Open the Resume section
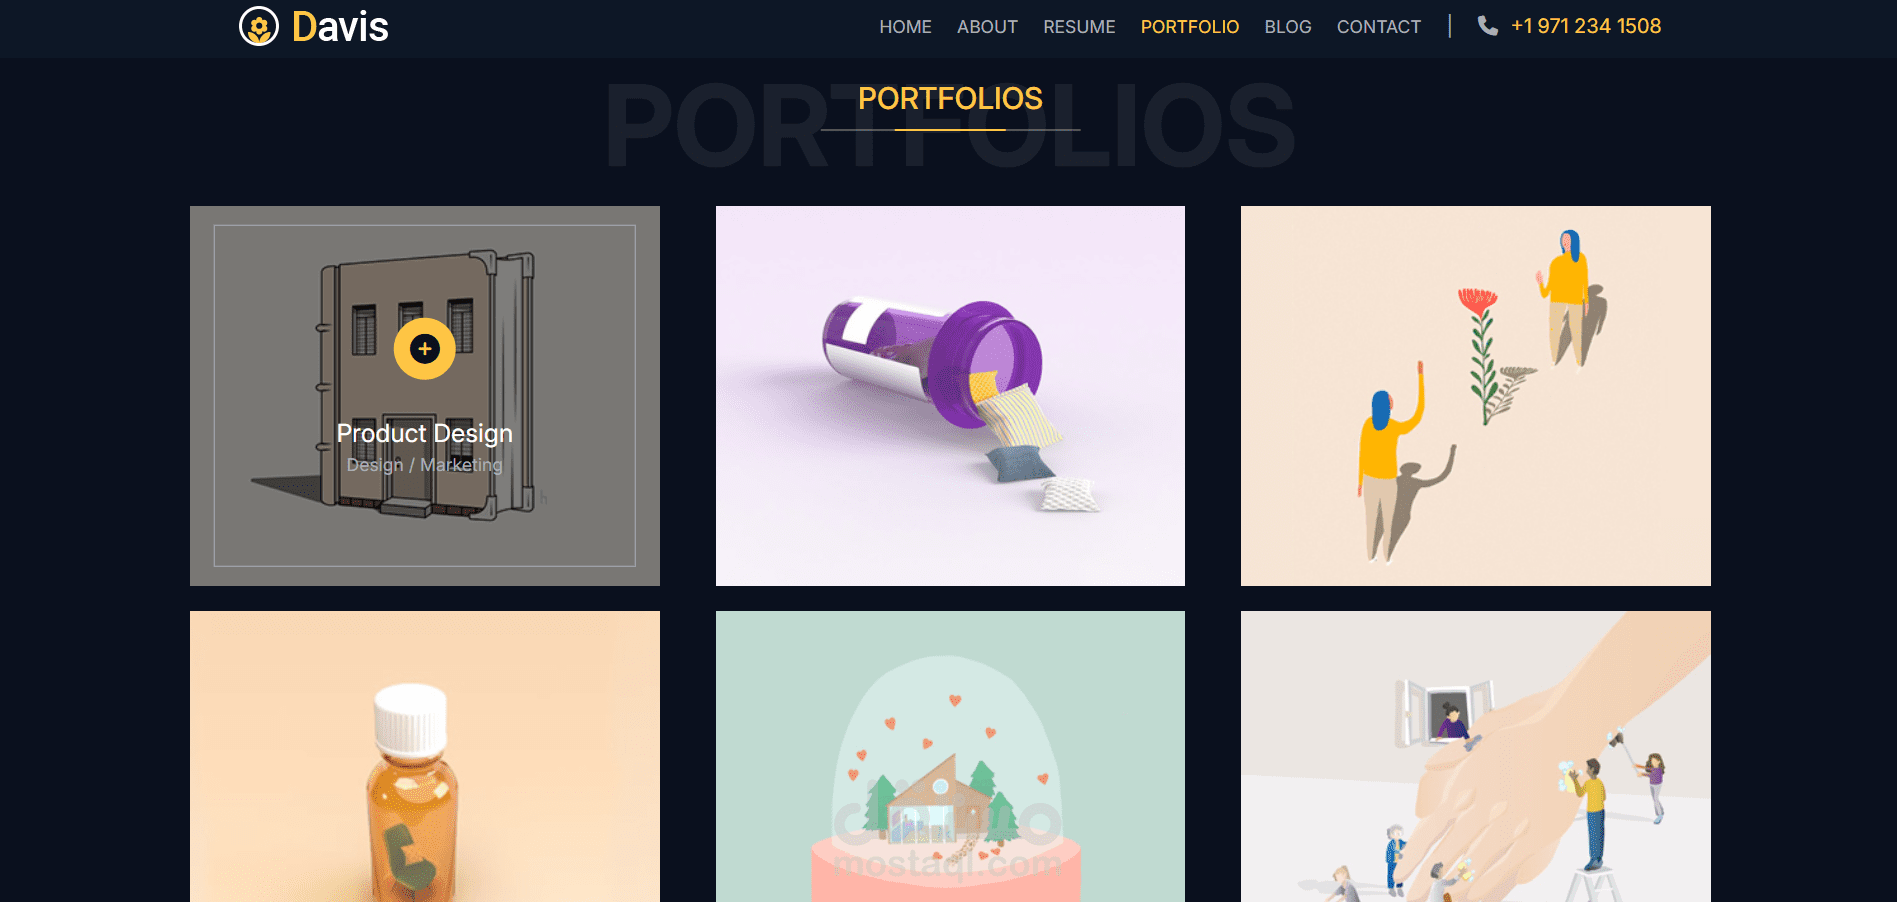 click(1079, 27)
